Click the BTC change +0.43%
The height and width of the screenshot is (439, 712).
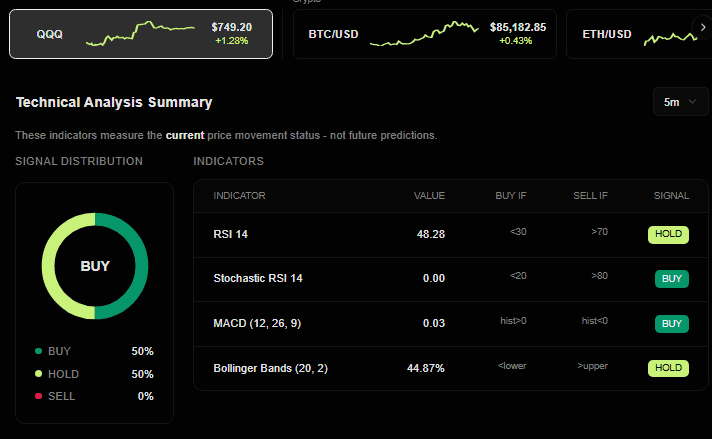click(x=515, y=41)
